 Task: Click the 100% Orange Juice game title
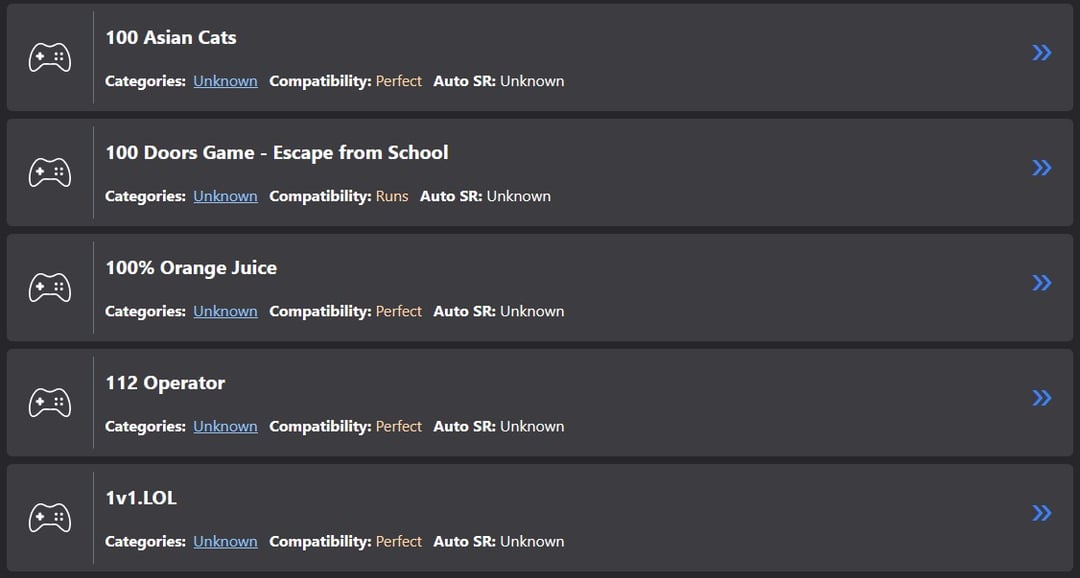point(191,268)
